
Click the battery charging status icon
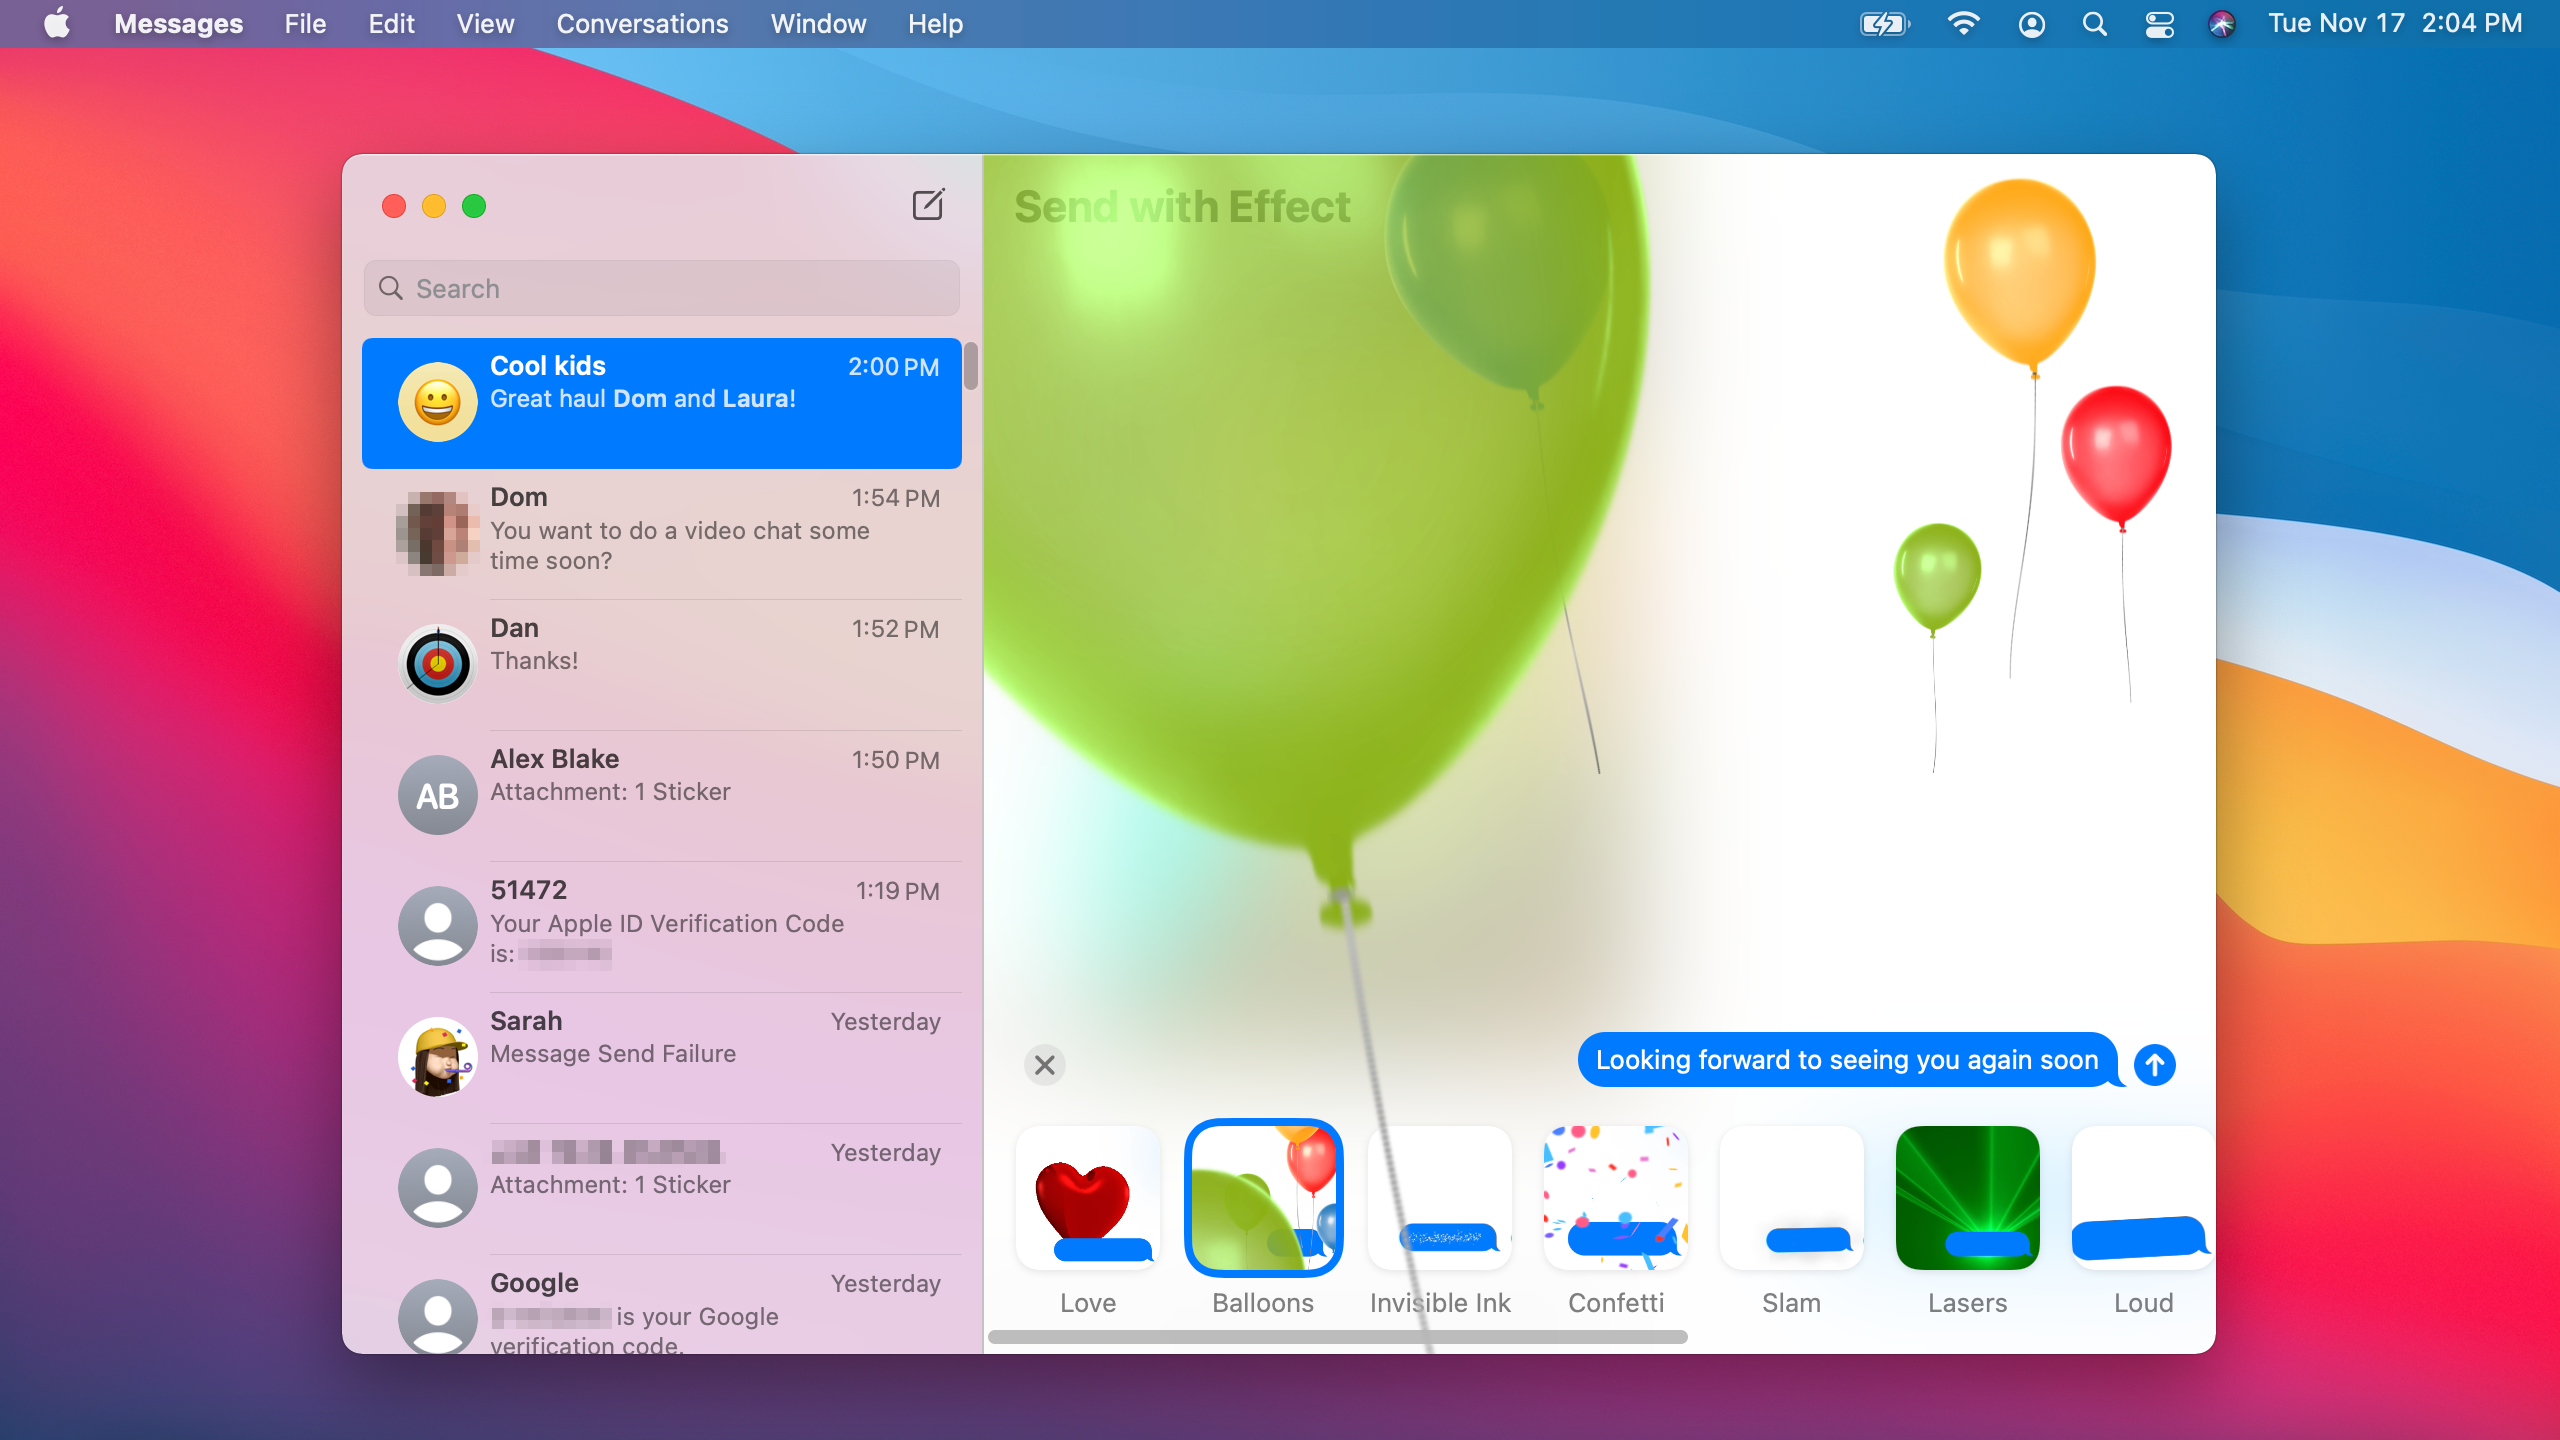pyautogui.click(x=1884, y=24)
